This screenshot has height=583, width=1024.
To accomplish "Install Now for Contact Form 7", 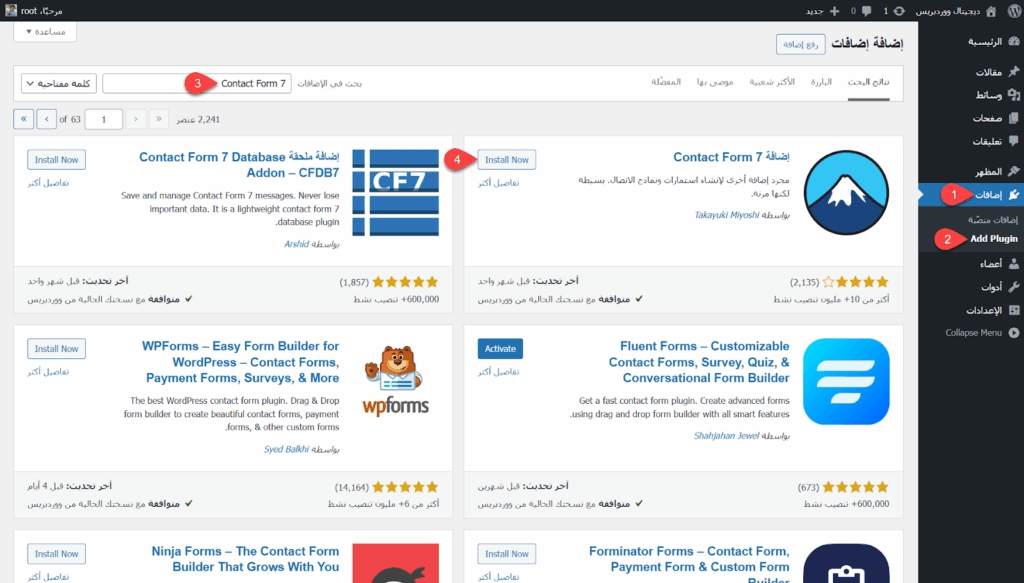I will click(507, 160).
